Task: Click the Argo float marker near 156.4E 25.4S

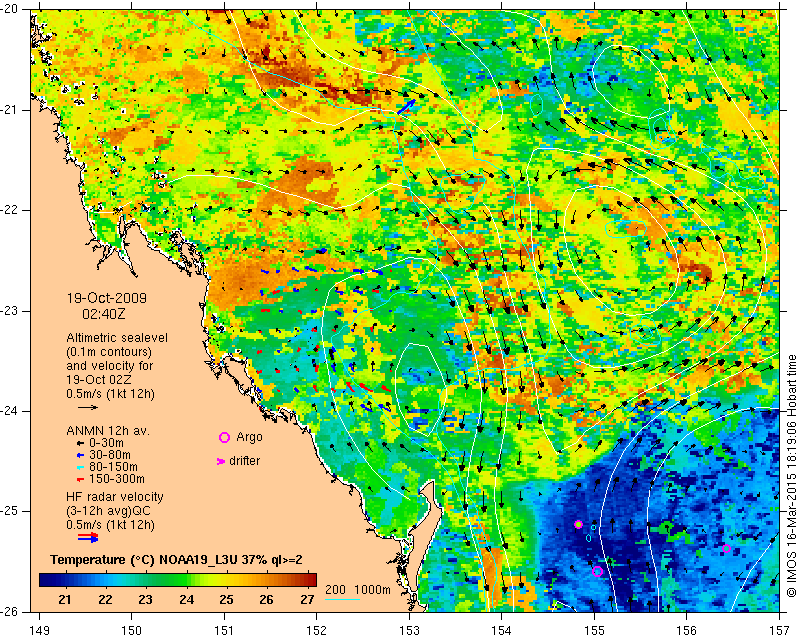Action: (x=727, y=549)
